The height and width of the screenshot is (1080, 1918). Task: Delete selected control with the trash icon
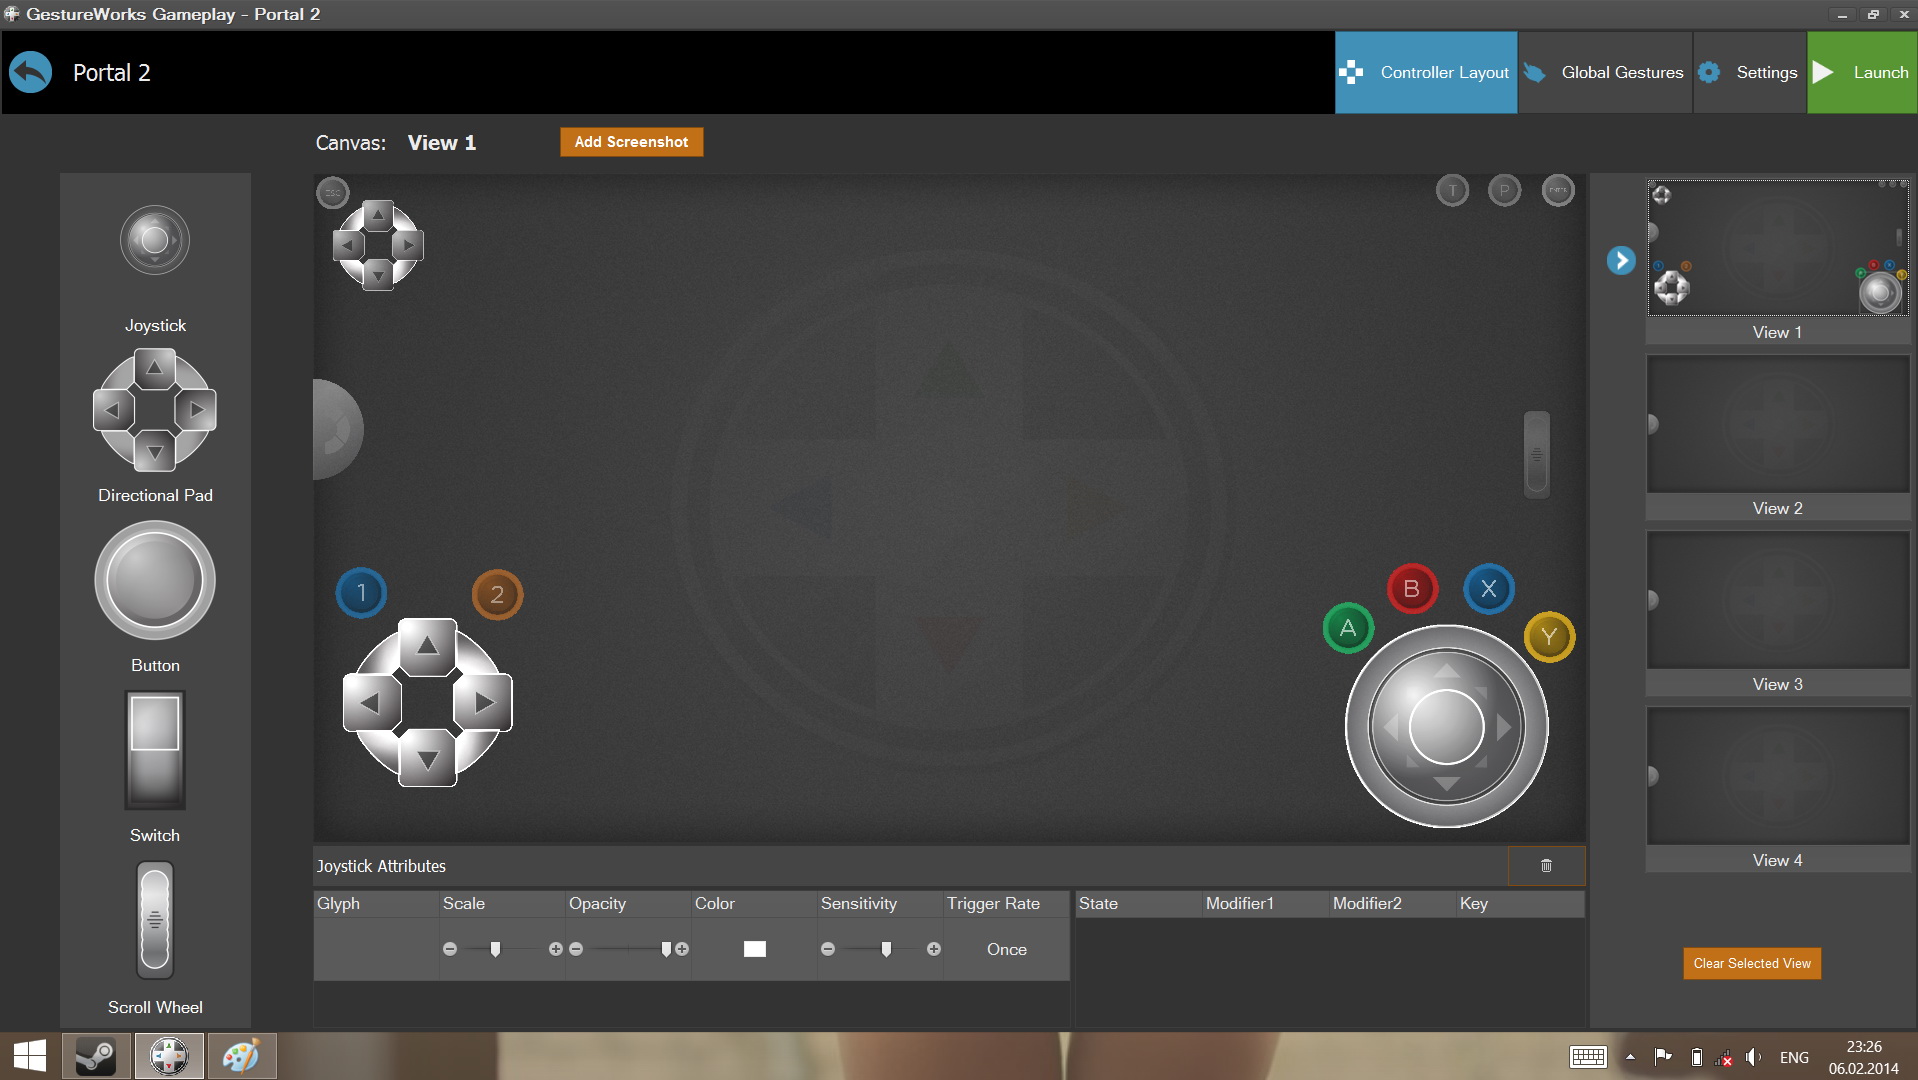[1546, 866]
